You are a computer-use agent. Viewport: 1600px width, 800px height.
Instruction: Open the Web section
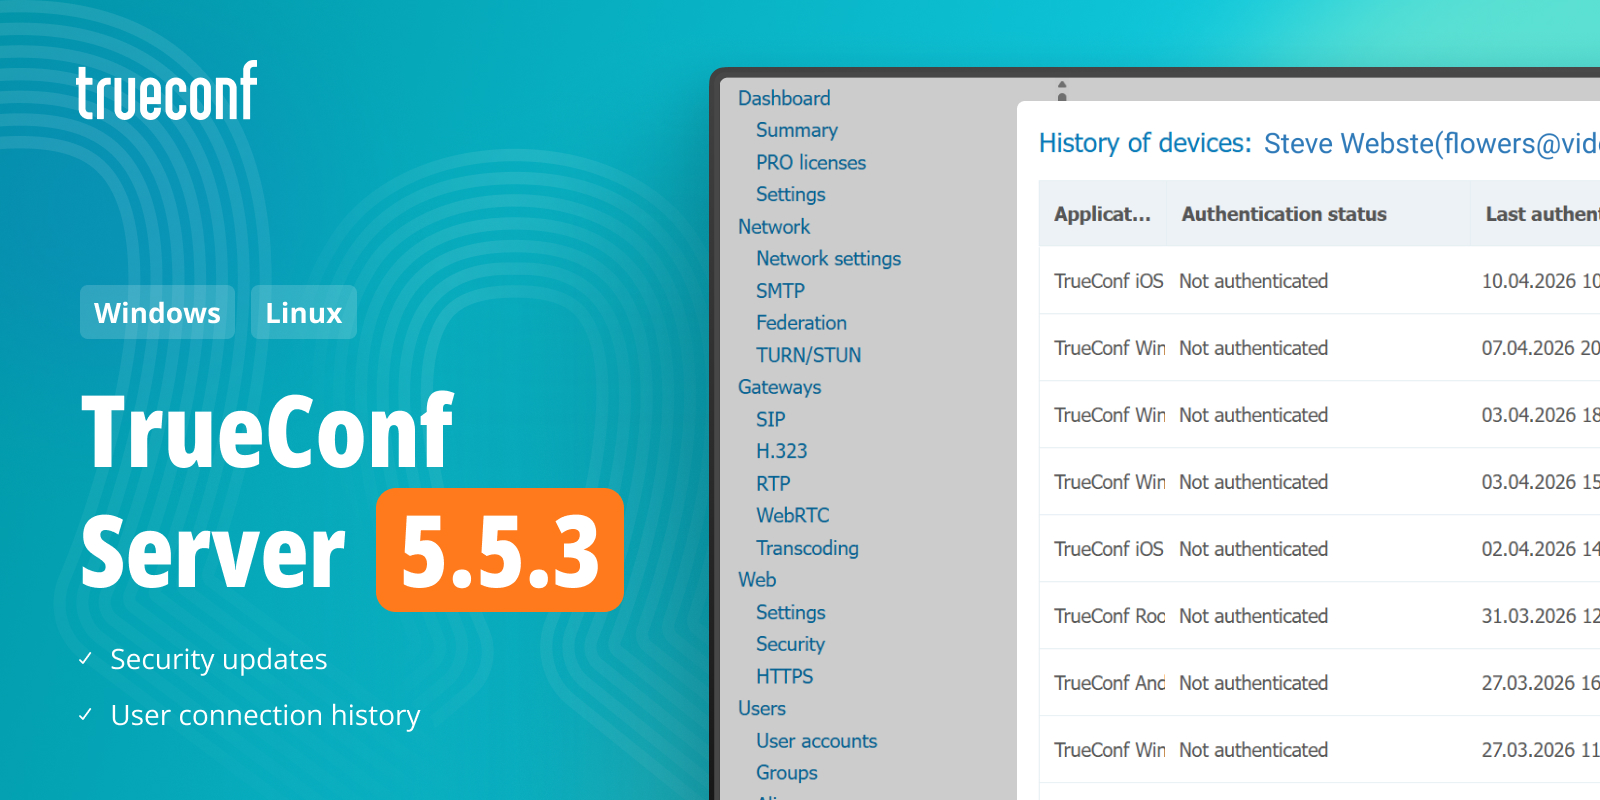pyautogui.click(x=757, y=580)
